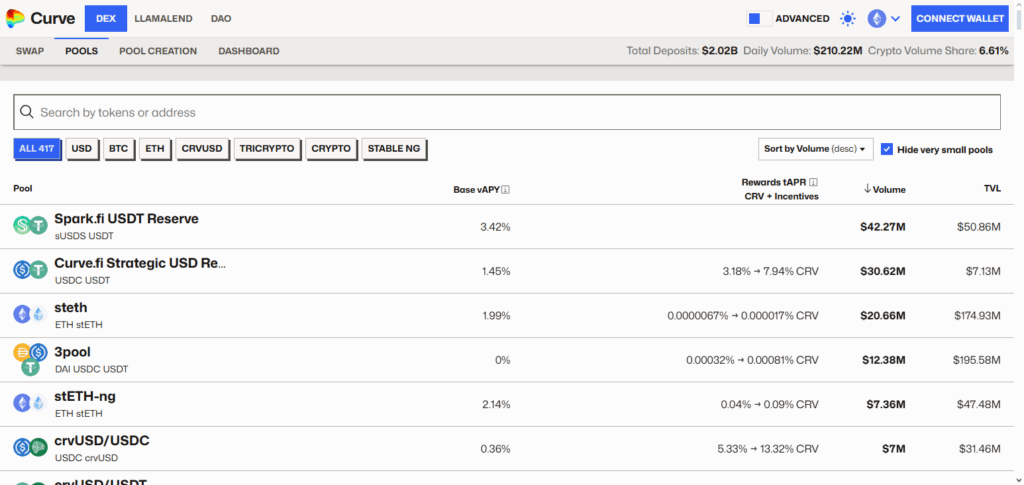Screen dimensions: 1024x485
Task: Filter pools by STABLE NG
Action: click(394, 149)
